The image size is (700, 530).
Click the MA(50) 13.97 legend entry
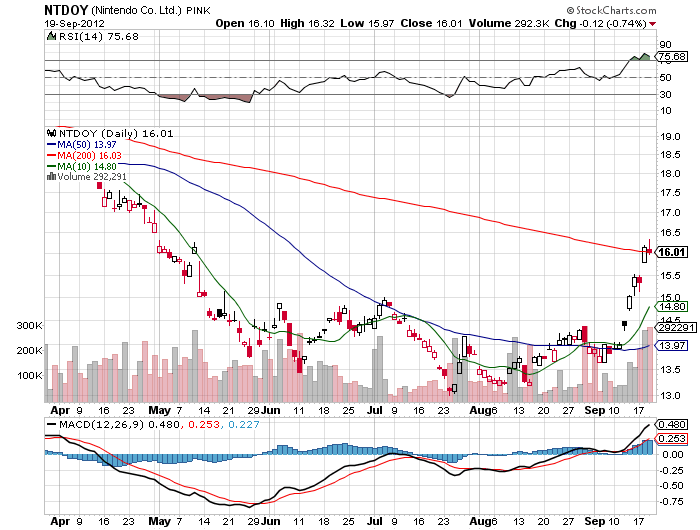[82, 145]
